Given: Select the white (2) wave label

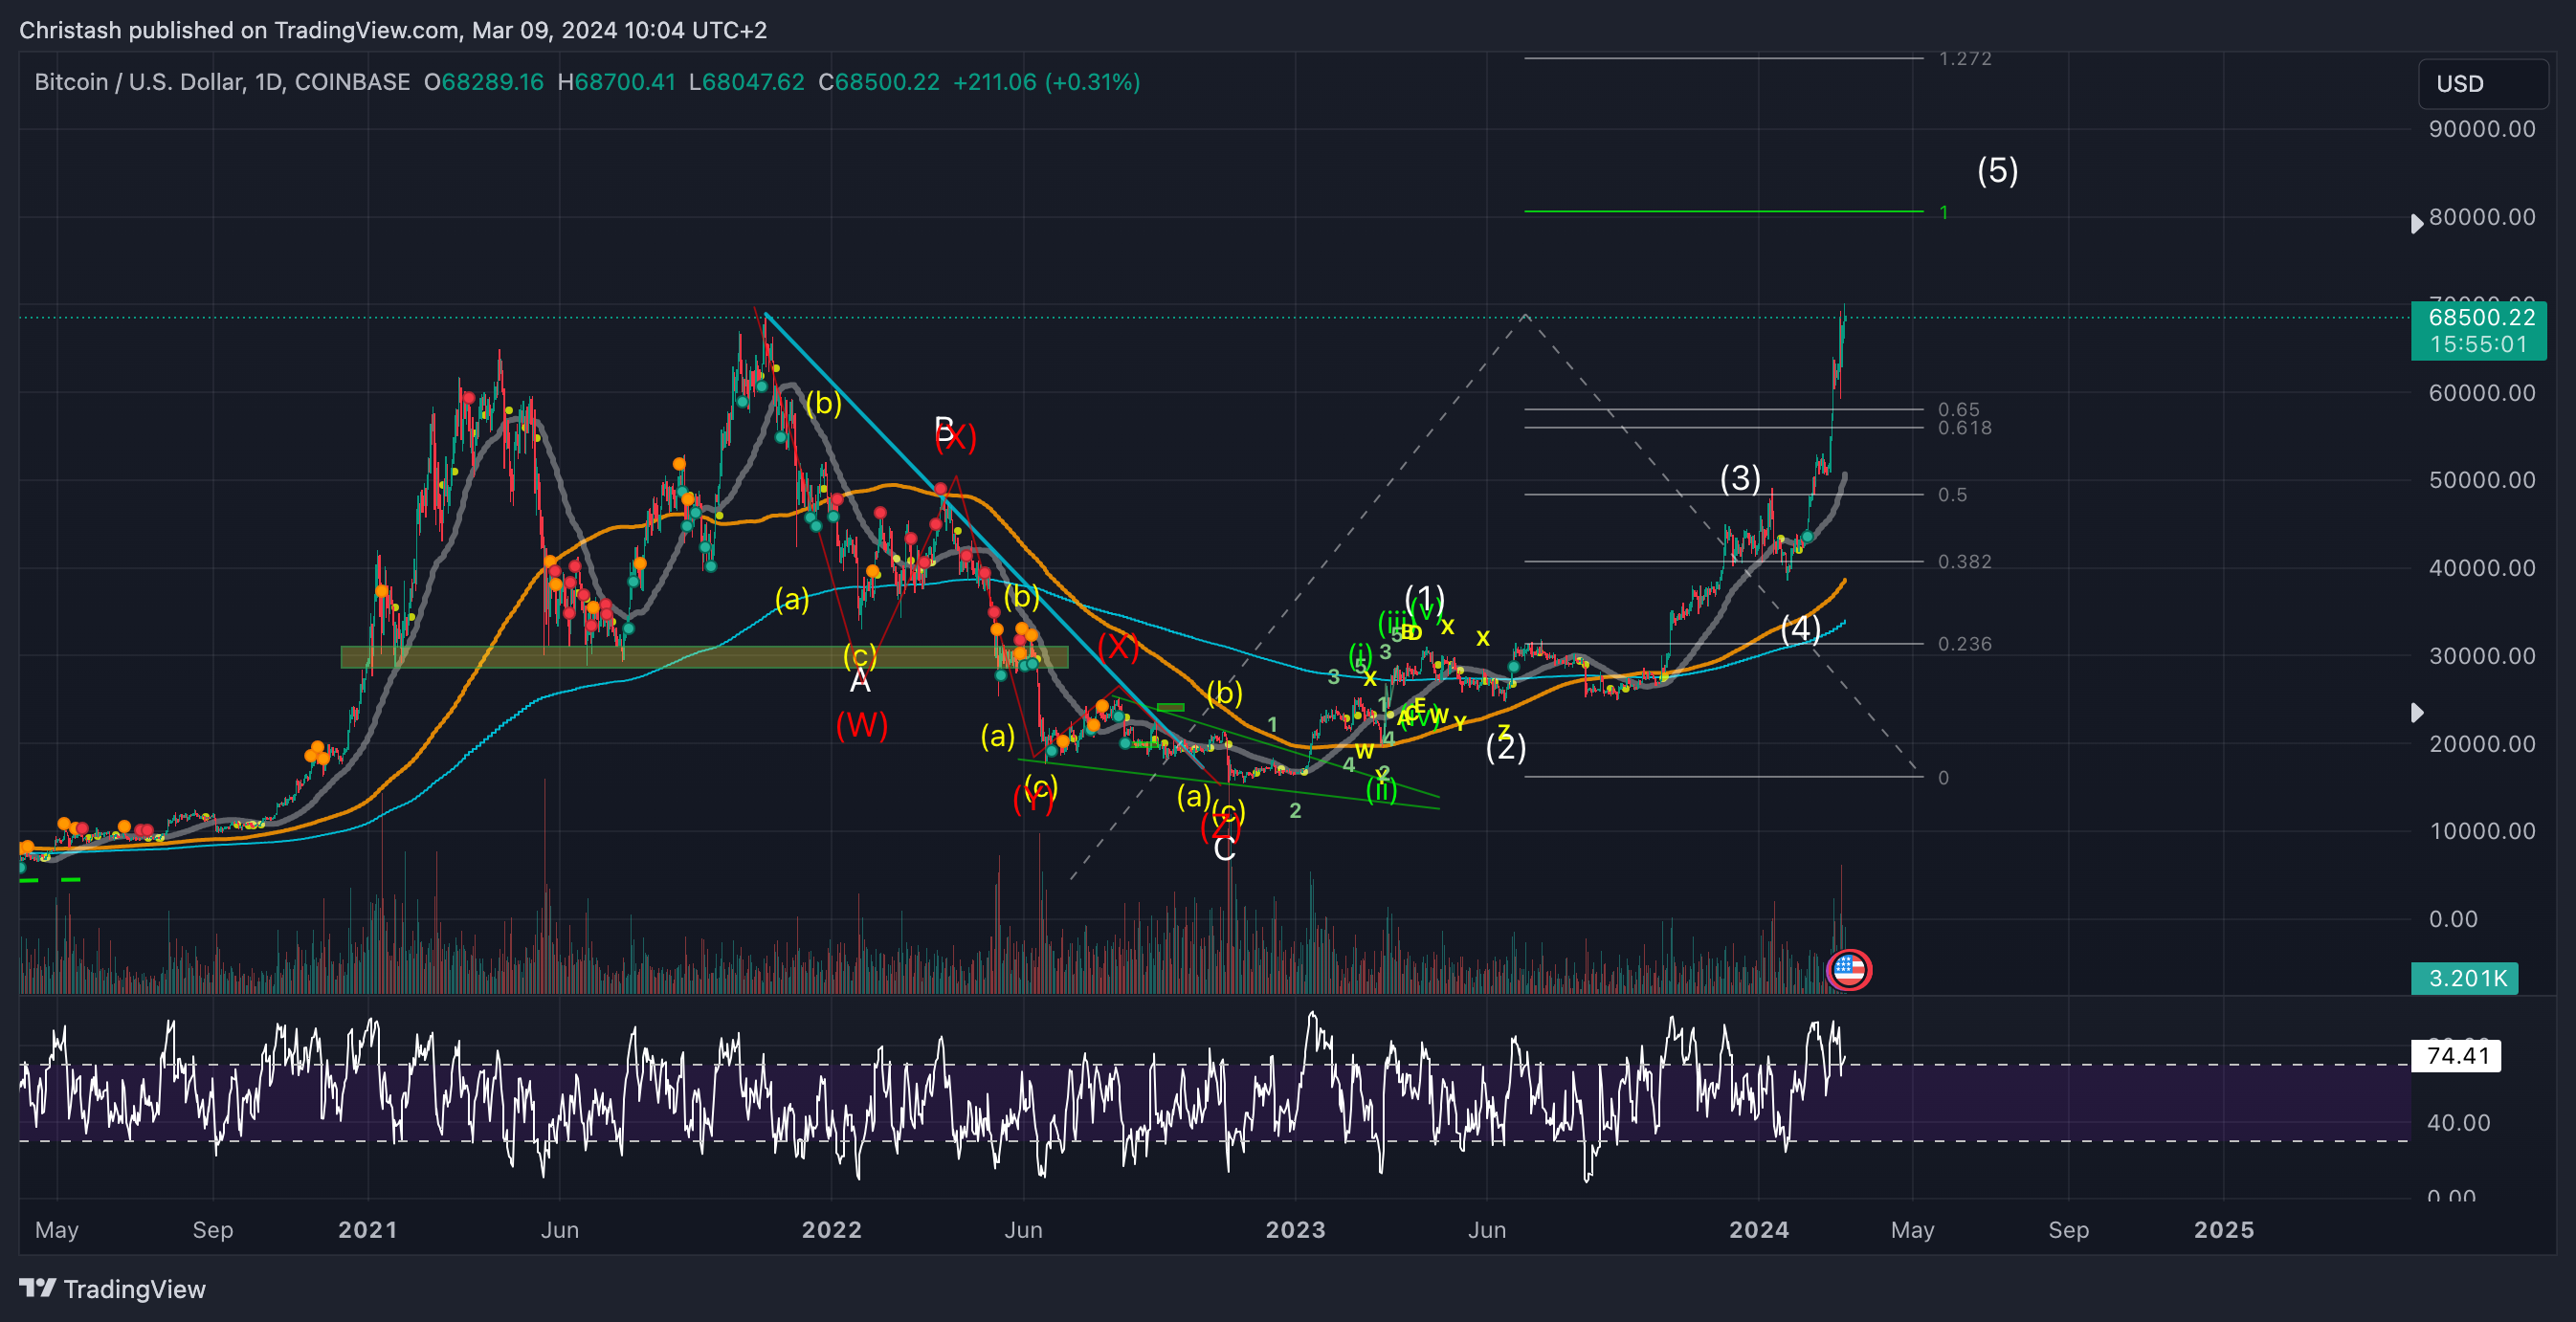Looking at the screenshot, I should (1505, 746).
